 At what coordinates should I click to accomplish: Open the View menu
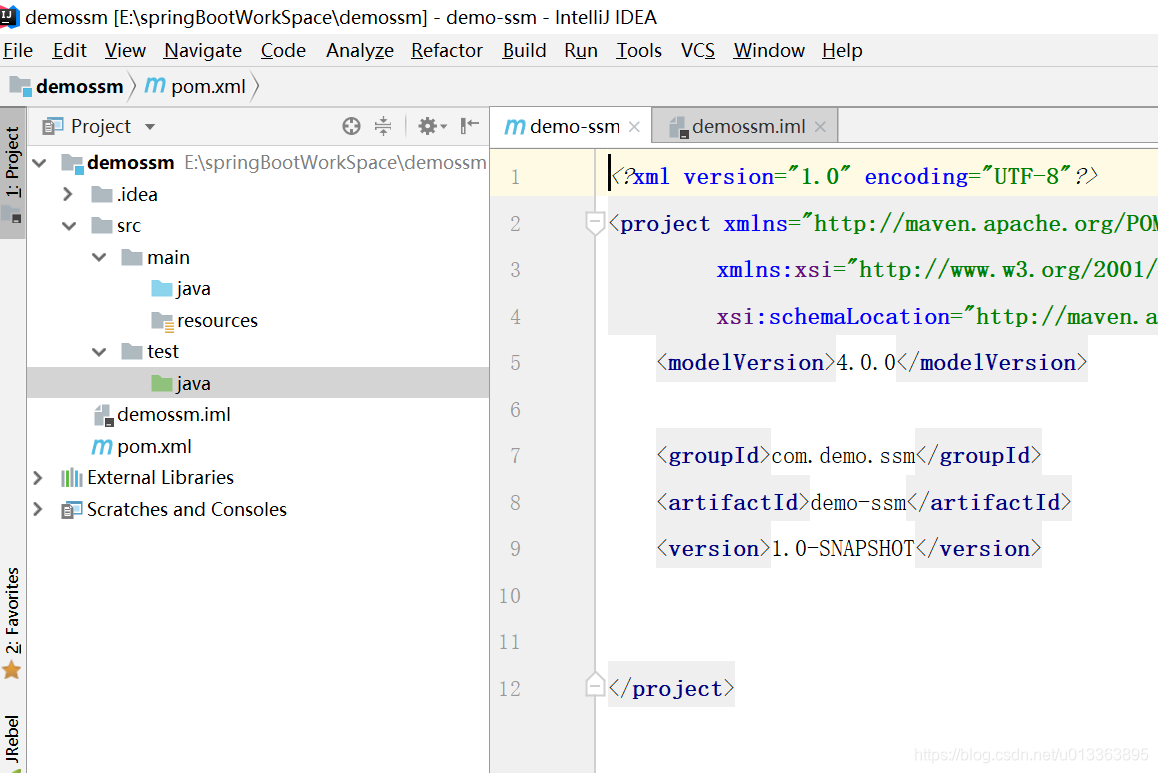point(125,50)
